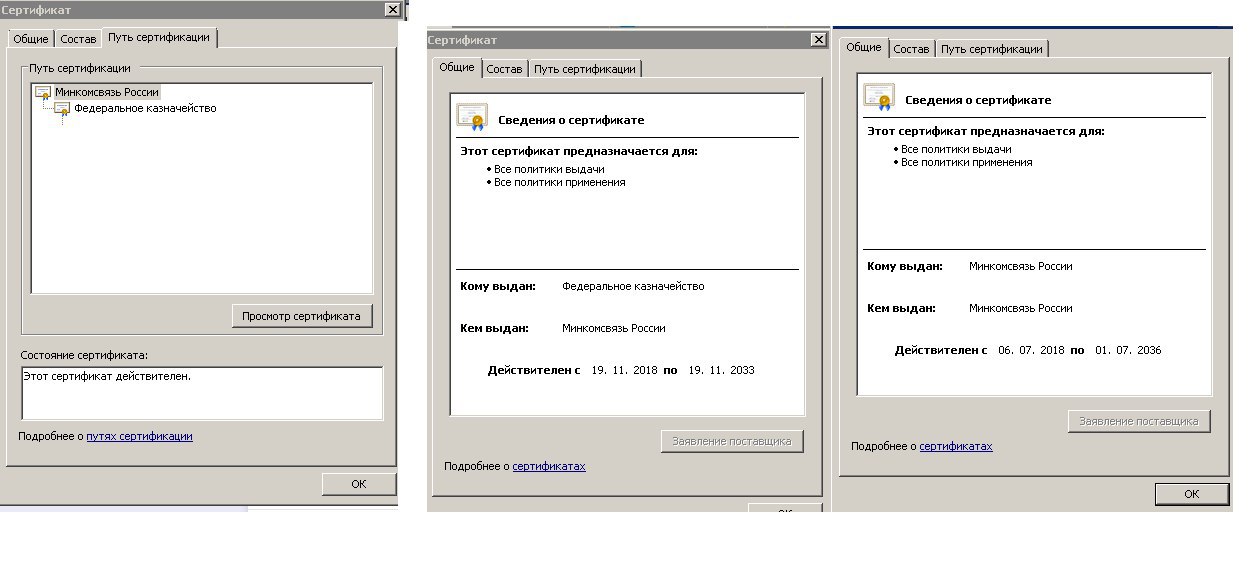Select Путь сертификации tab in left window
The height and width of the screenshot is (584, 1249).
coord(159,37)
